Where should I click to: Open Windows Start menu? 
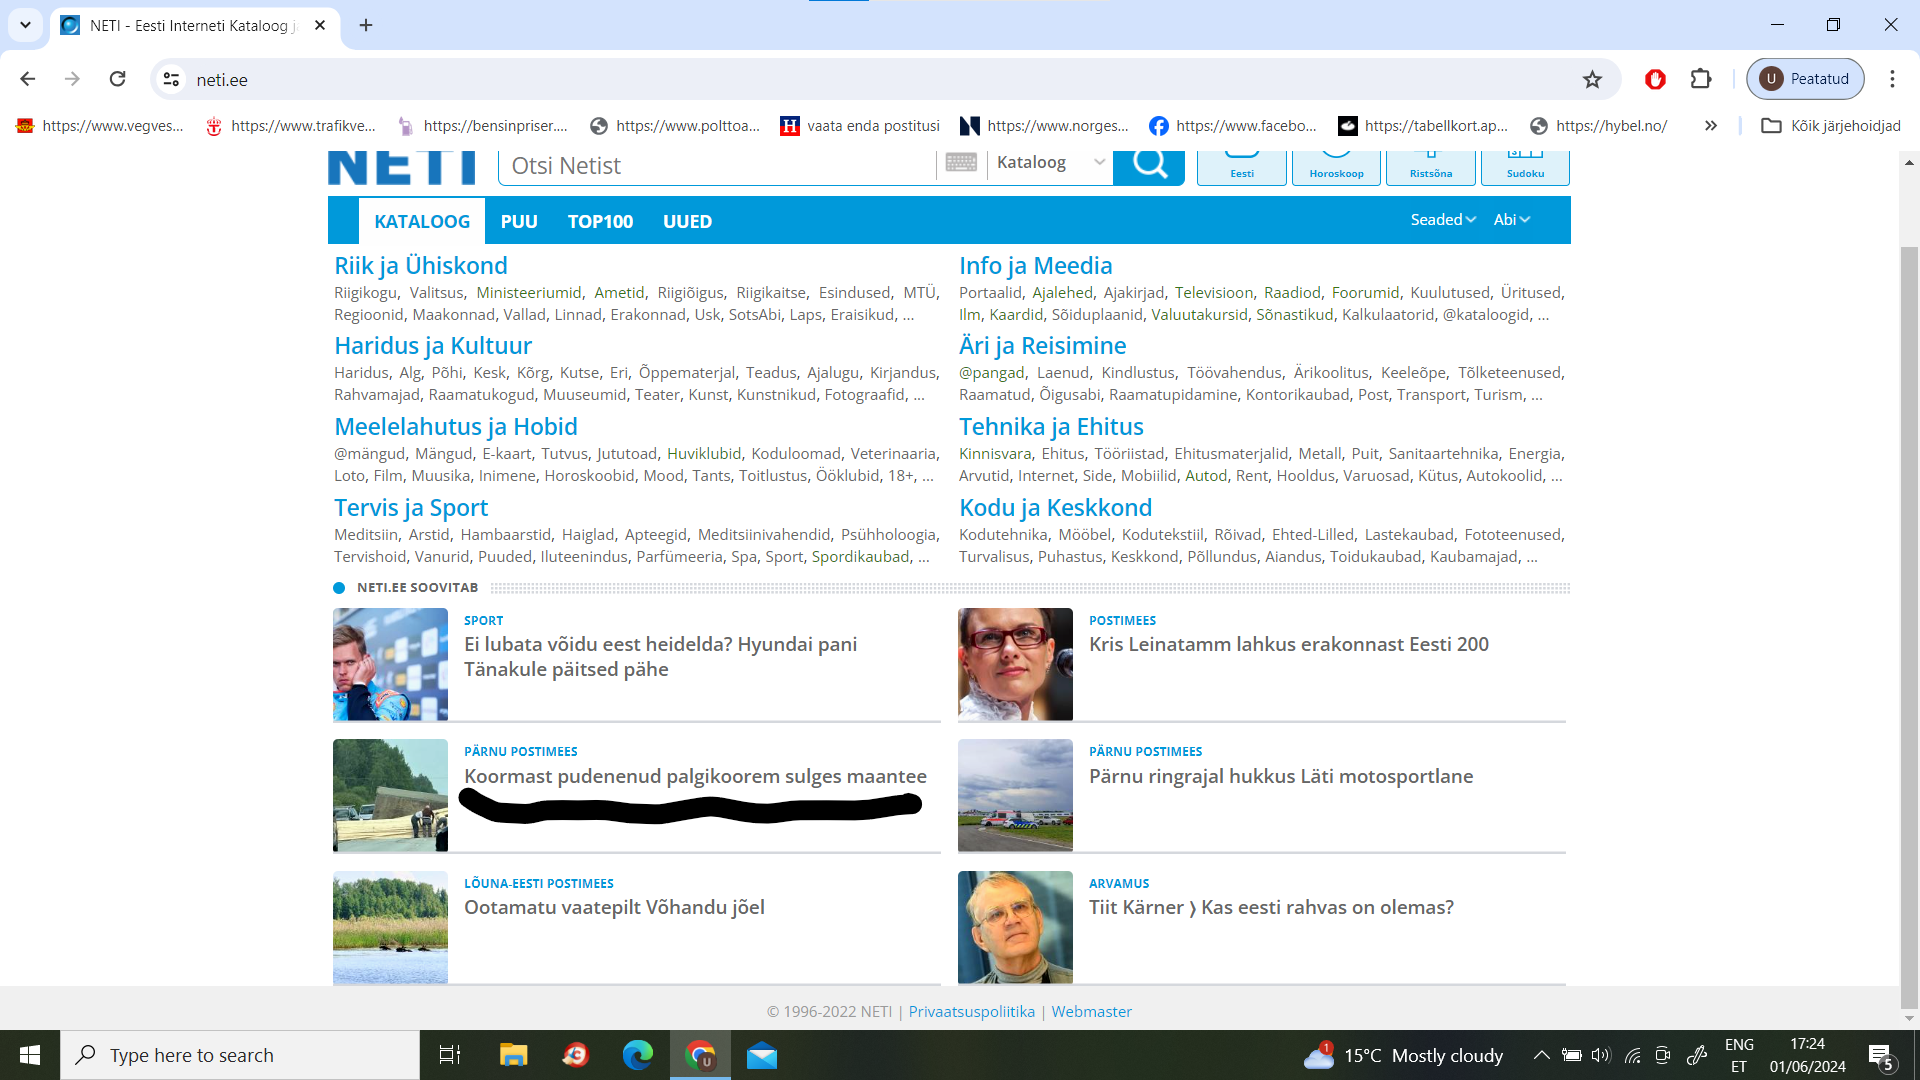(30, 1055)
